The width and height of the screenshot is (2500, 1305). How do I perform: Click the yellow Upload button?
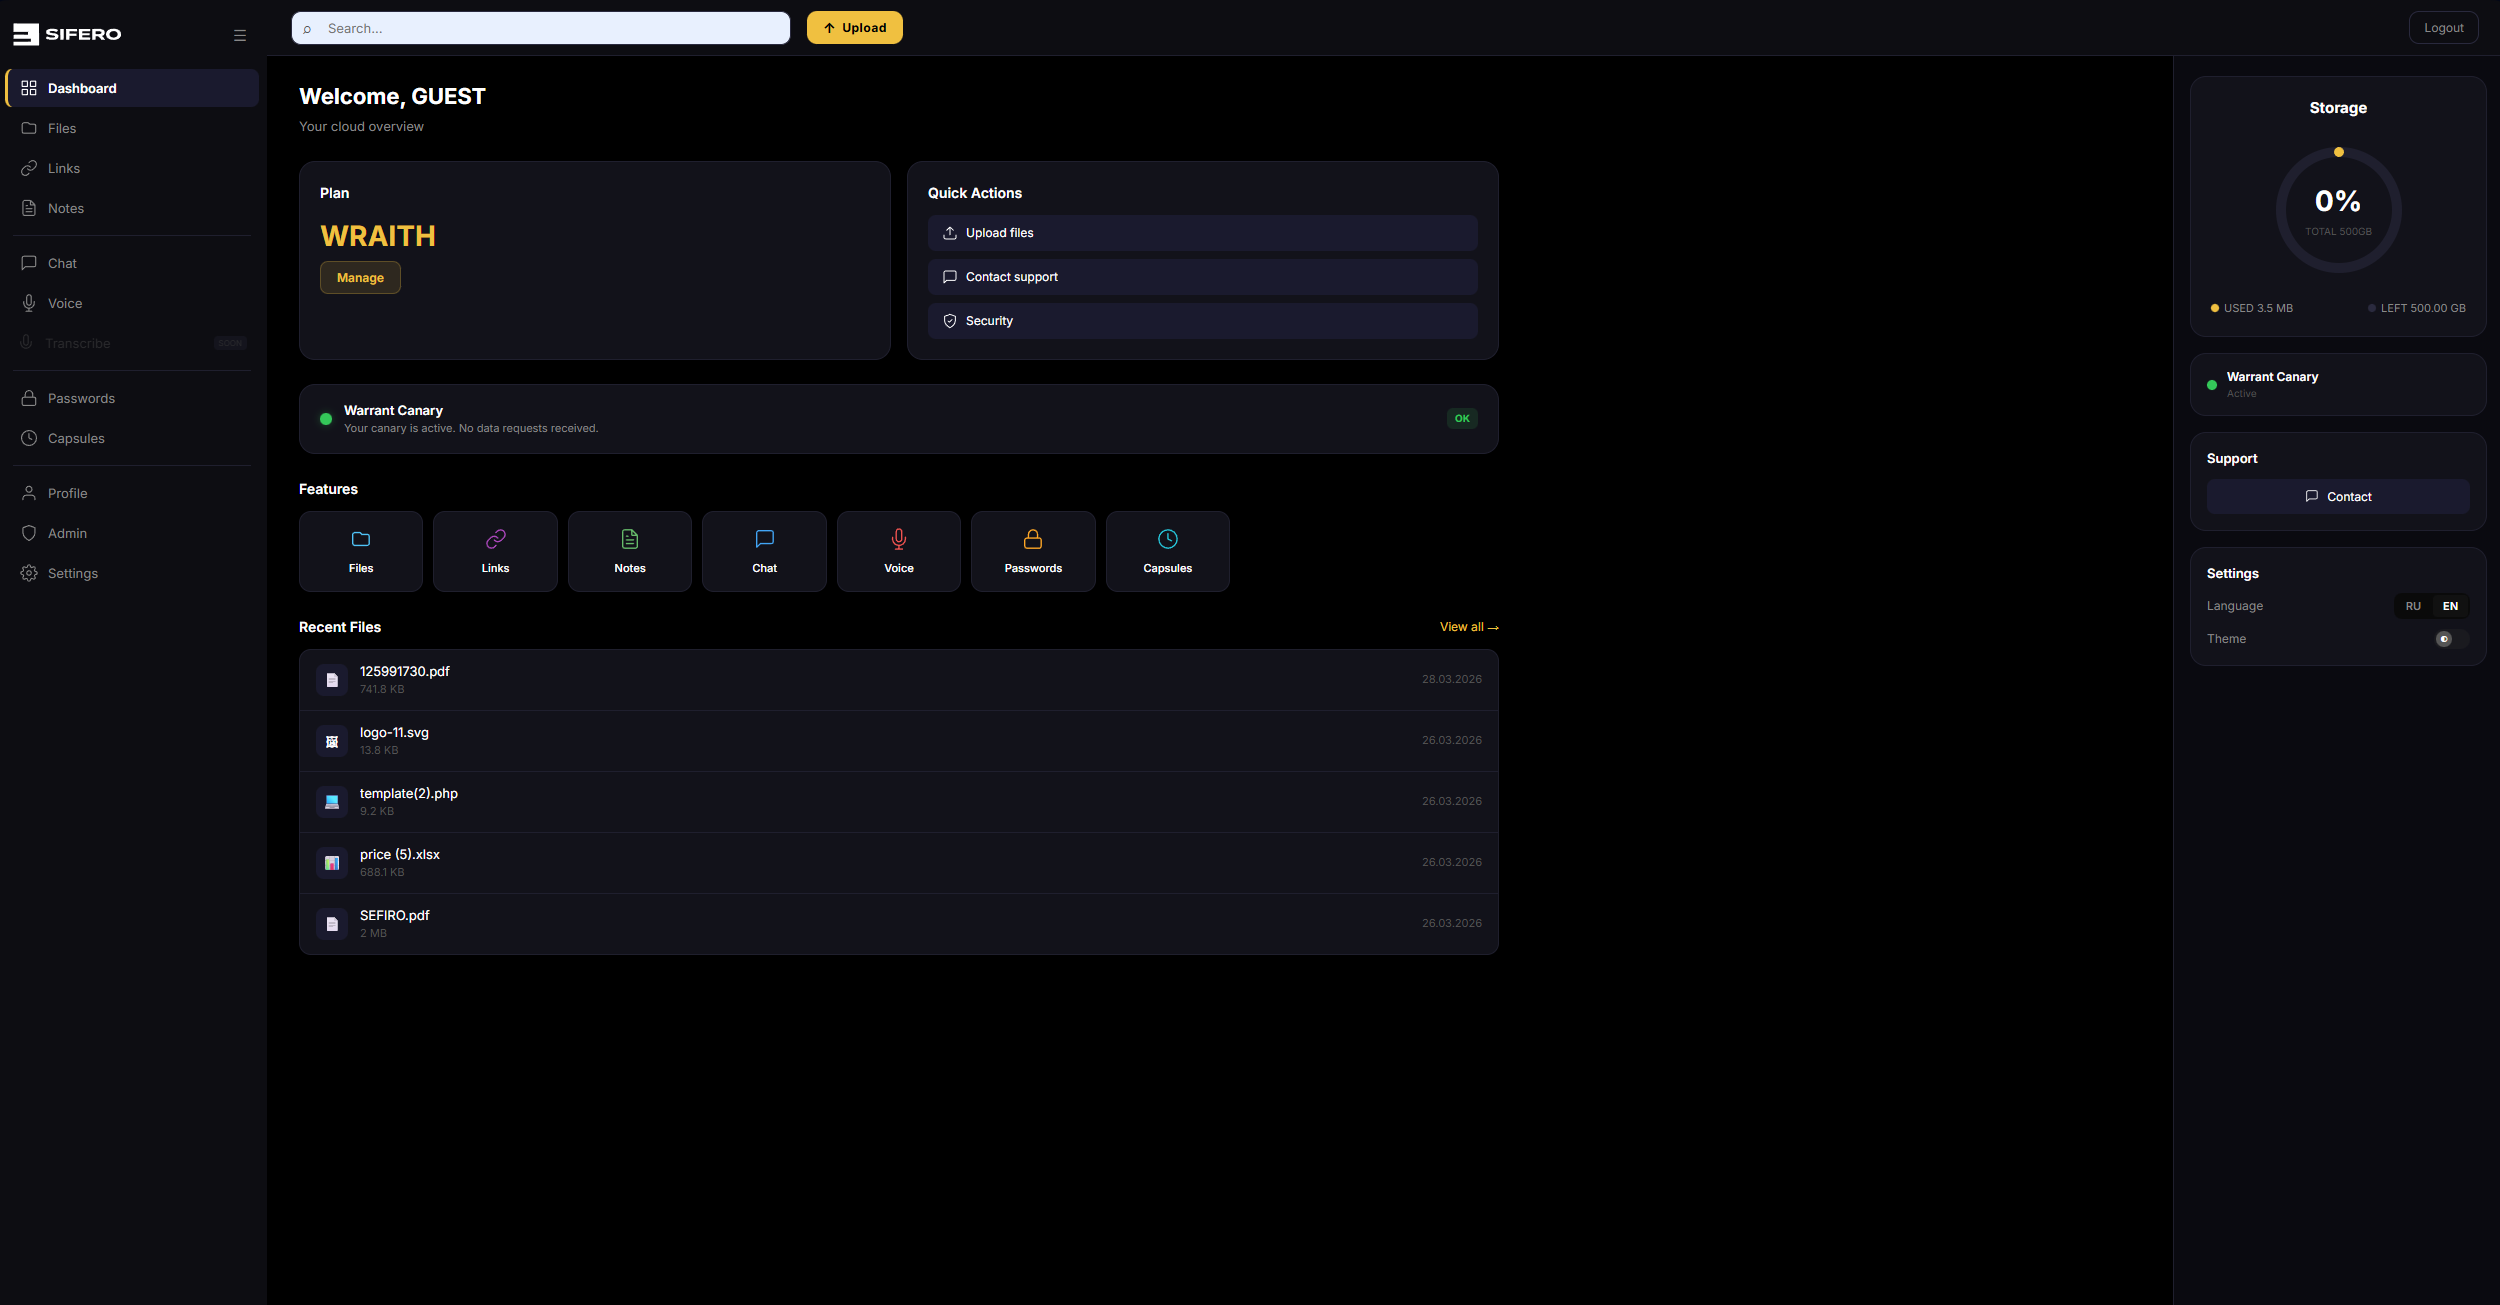click(x=854, y=28)
